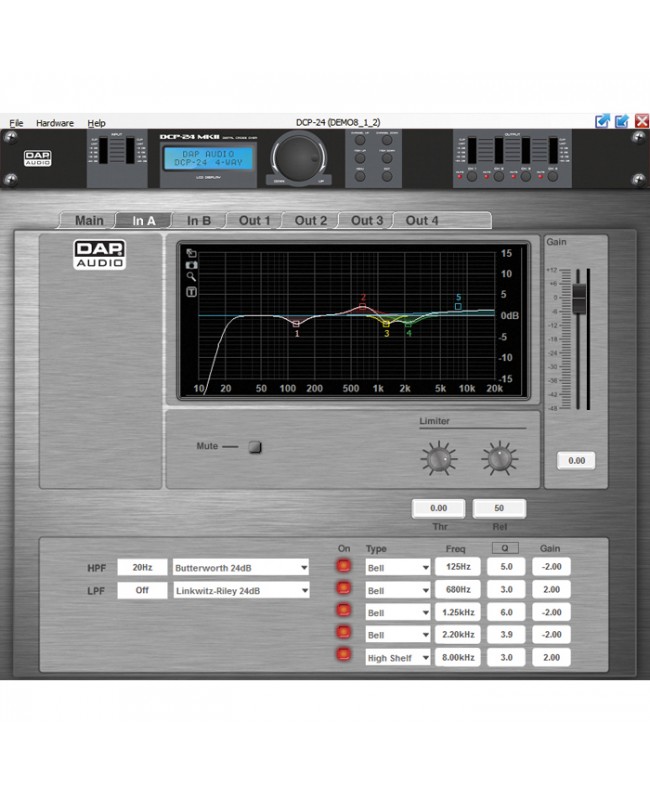This screenshot has height=794, width=650.
Task: Click 125Hz frequency field
Action: pos(458,567)
